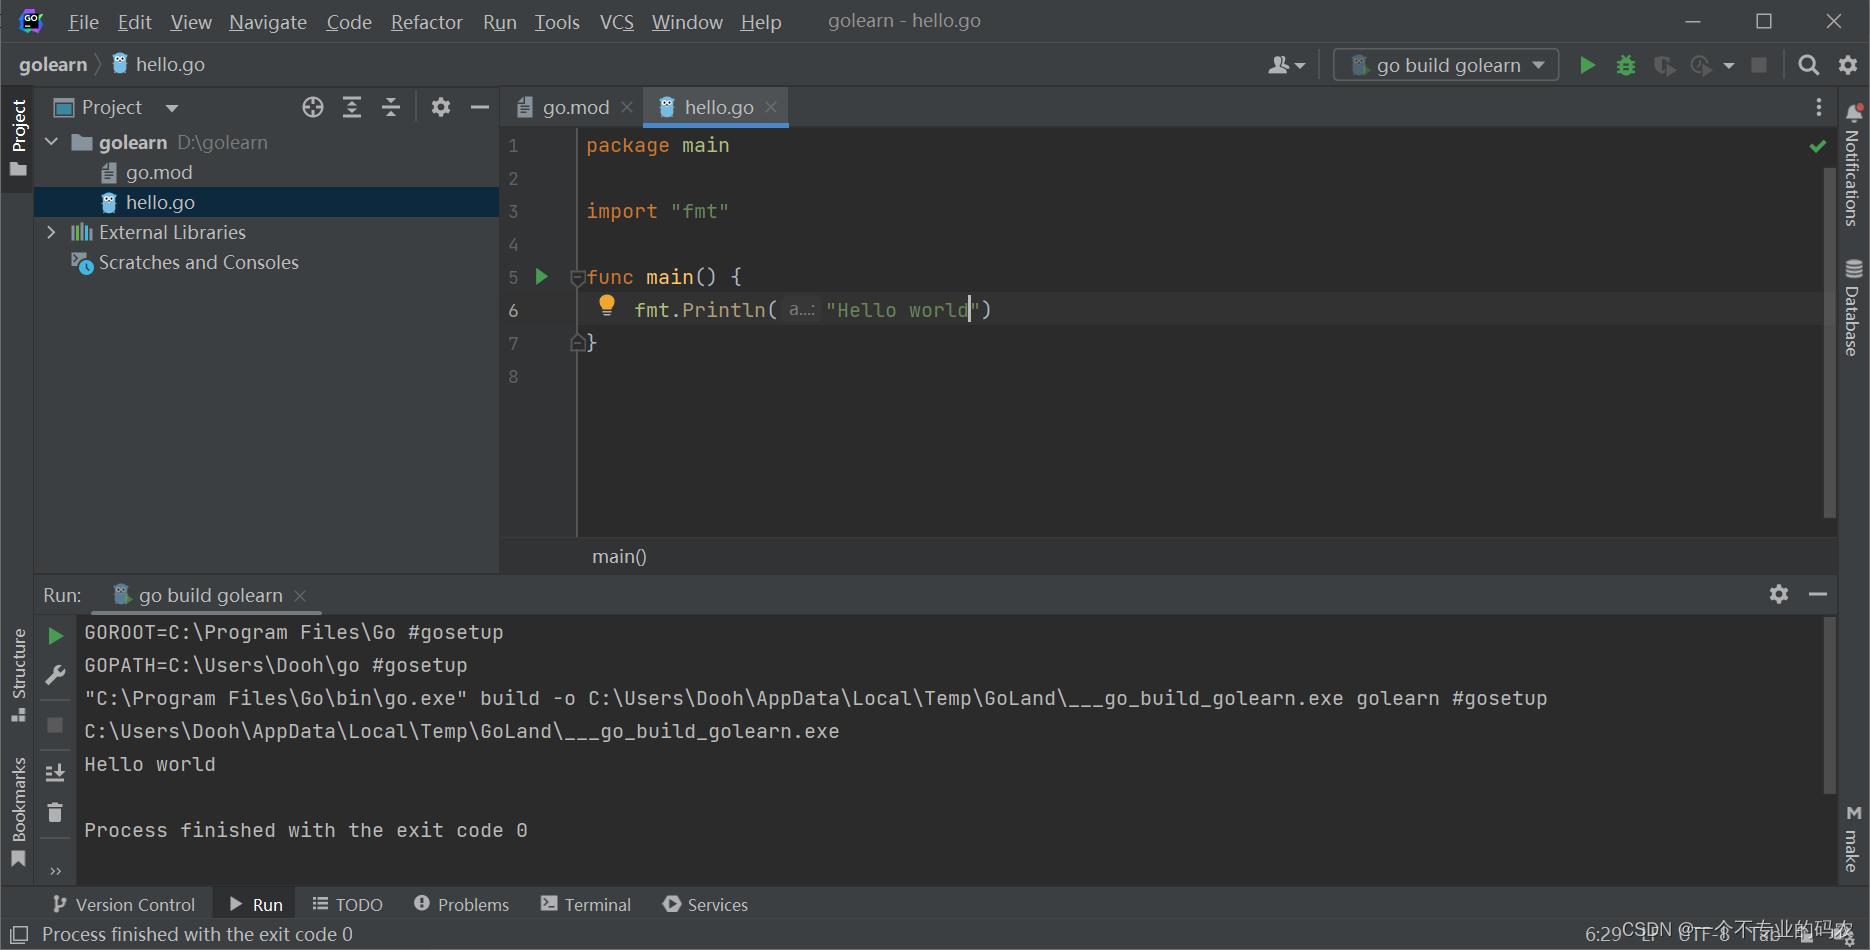The height and width of the screenshot is (950, 1870).
Task: Toggle tool window bars in status bar
Action: tap(19, 934)
